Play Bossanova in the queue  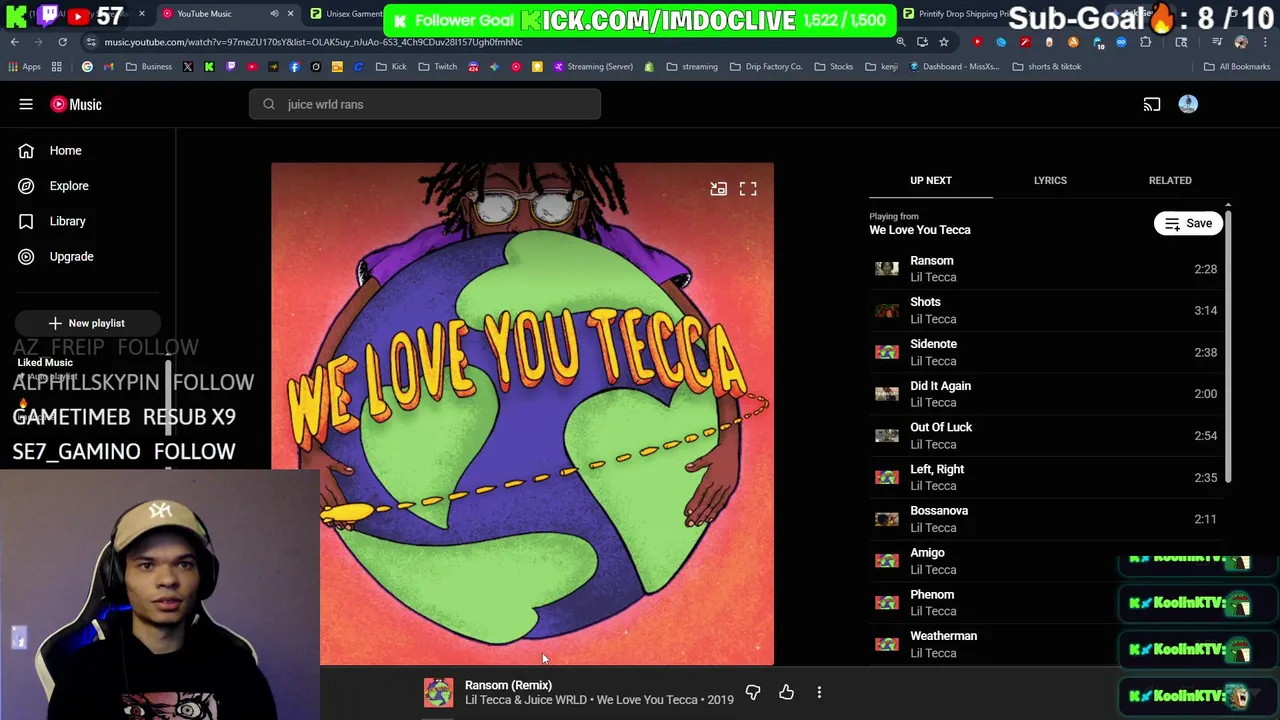click(x=1046, y=519)
